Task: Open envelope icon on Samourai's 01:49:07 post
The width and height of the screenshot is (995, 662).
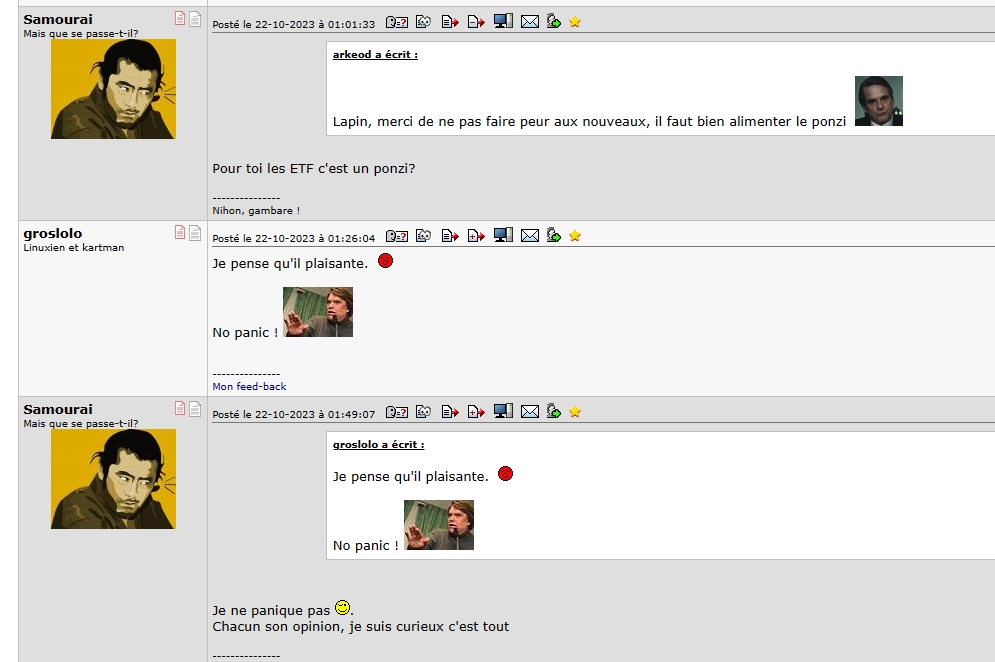Action: pos(530,412)
